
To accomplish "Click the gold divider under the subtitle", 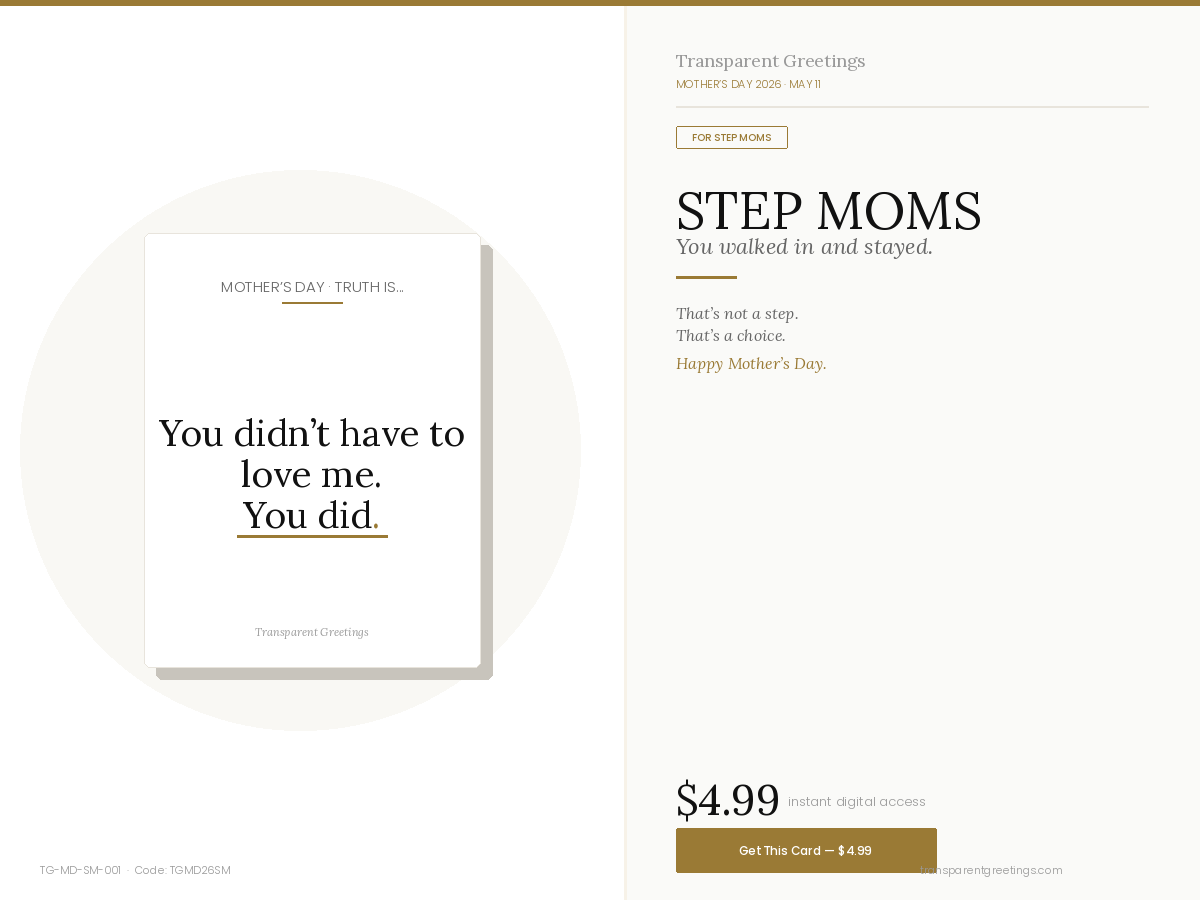I will click(x=706, y=277).
